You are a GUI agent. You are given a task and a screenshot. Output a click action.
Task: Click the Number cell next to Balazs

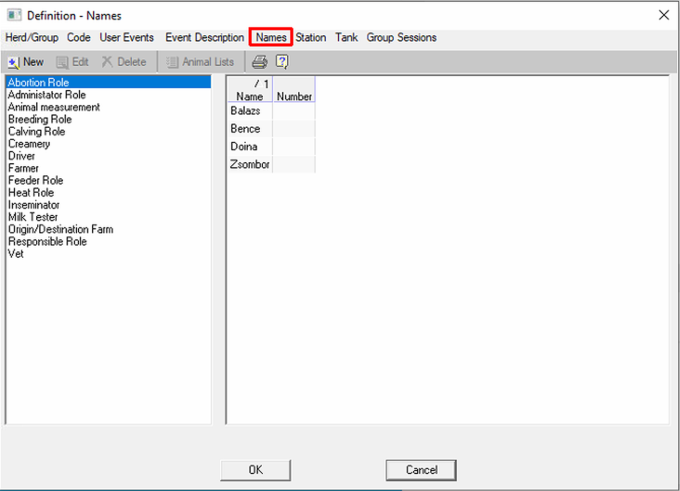click(x=294, y=111)
